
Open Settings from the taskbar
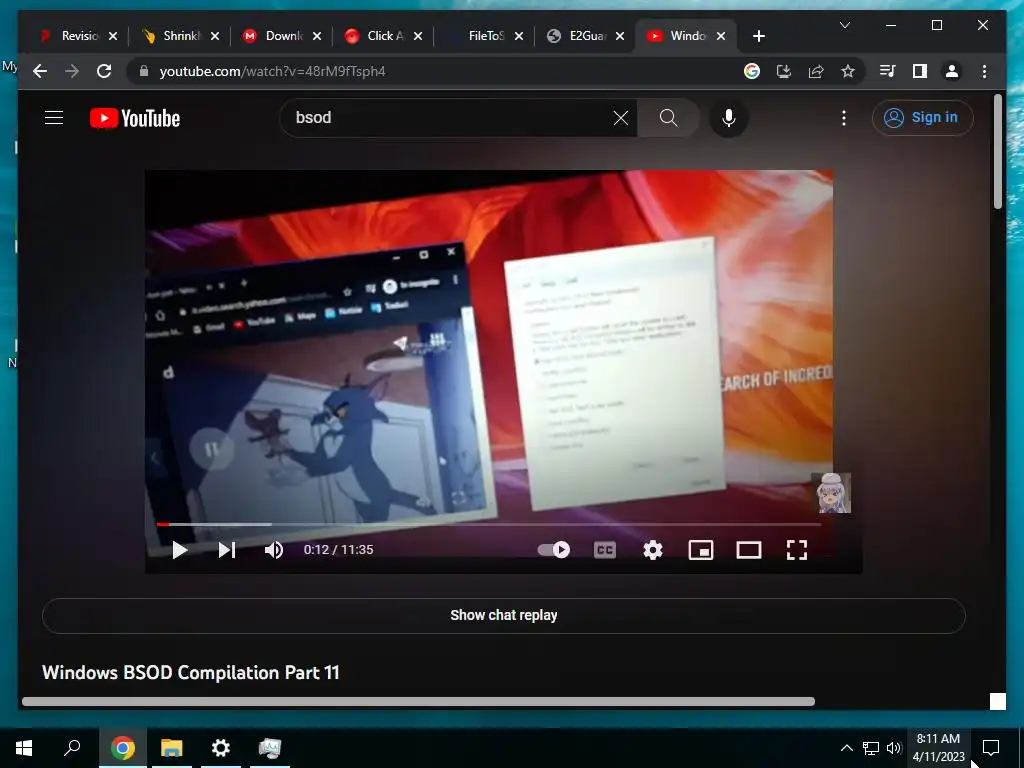(221, 748)
